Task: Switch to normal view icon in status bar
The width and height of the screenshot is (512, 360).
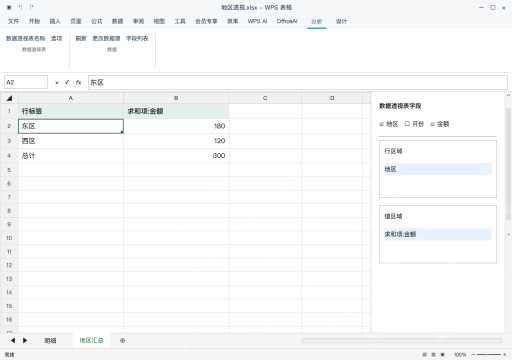Action: tap(424, 355)
